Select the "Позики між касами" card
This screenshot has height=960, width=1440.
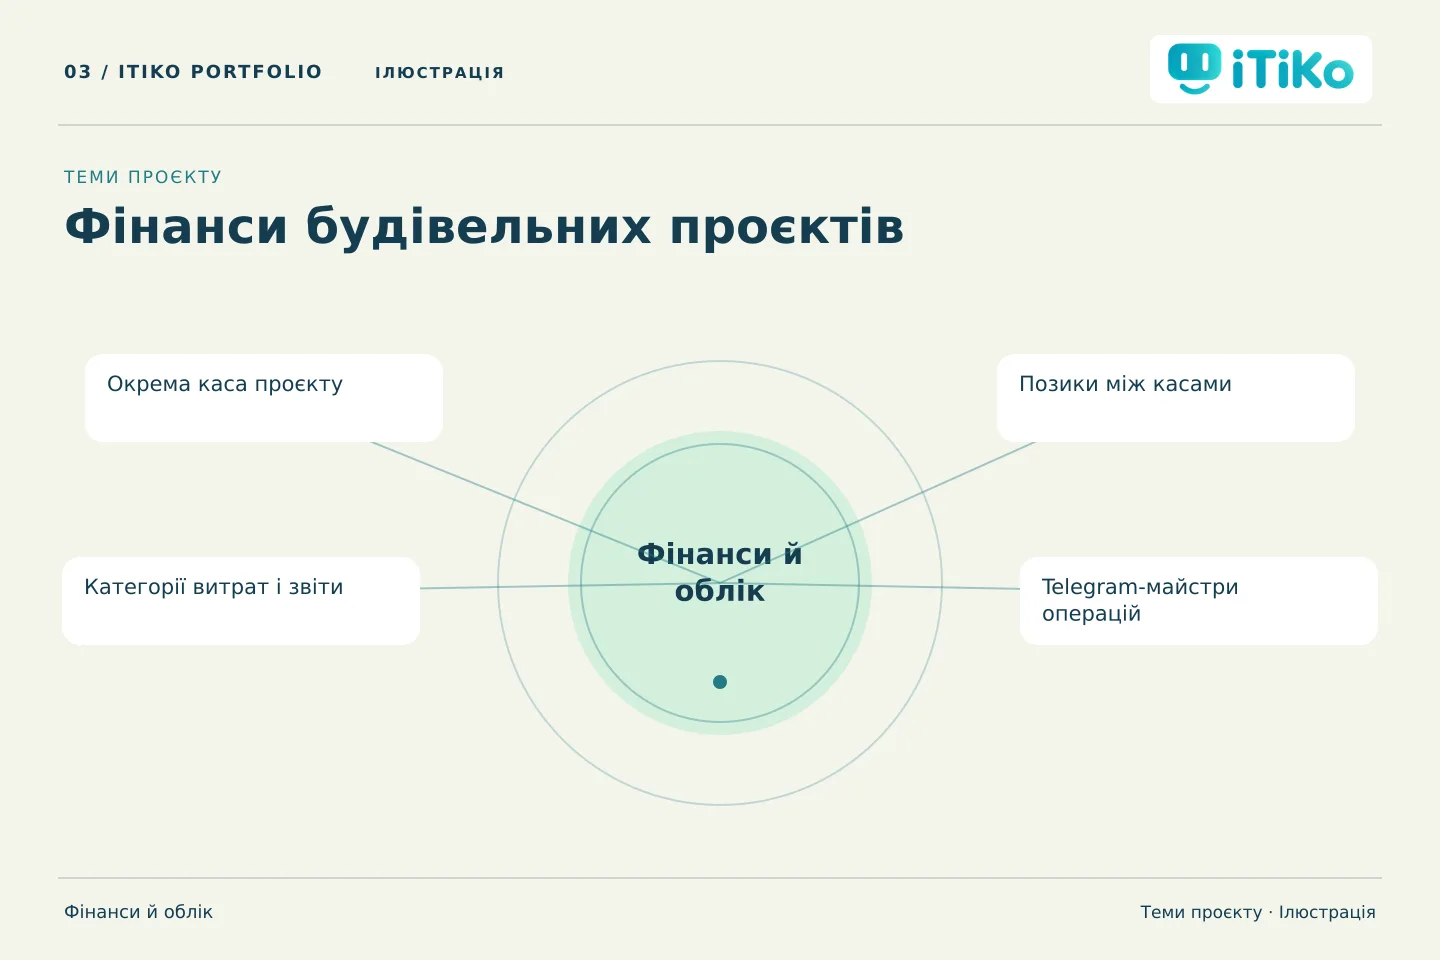pos(1176,398)
